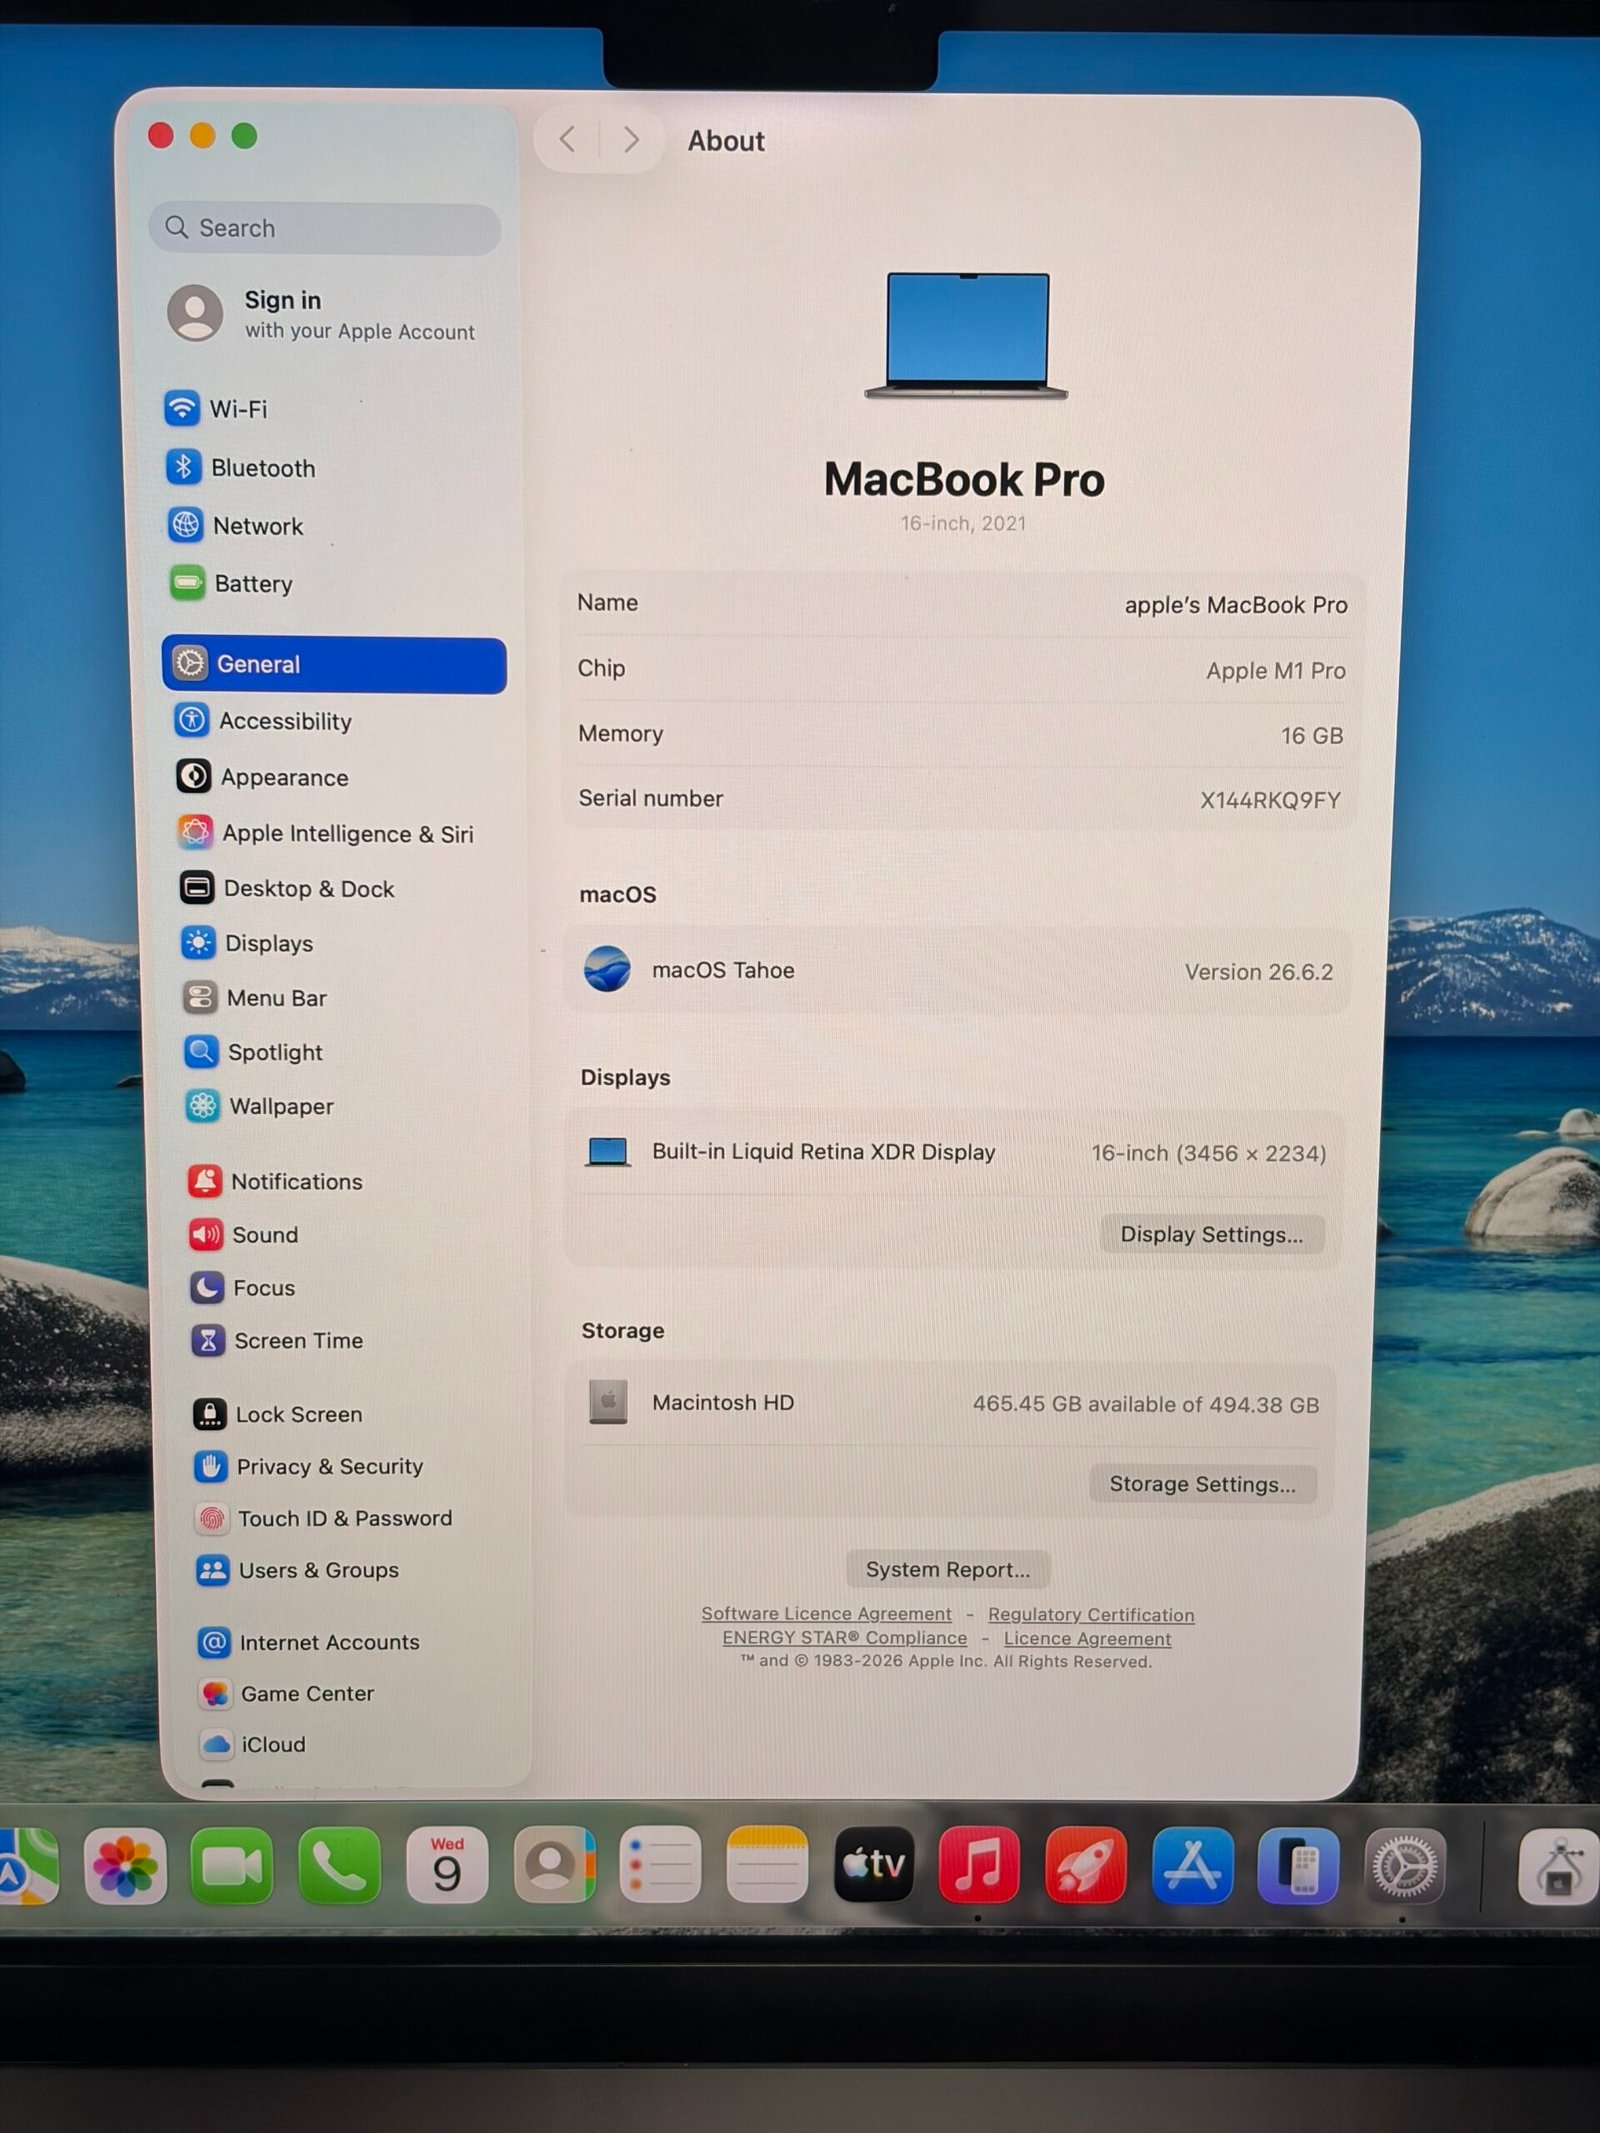Click the Macintosh HD storage row
The height and width of the screenshot is (2133, 1600).
(x=953, y=1404)
